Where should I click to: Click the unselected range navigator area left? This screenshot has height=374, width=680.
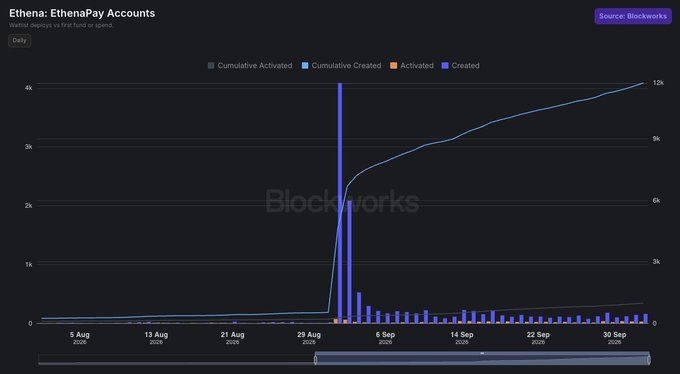[x=176, y=360]
